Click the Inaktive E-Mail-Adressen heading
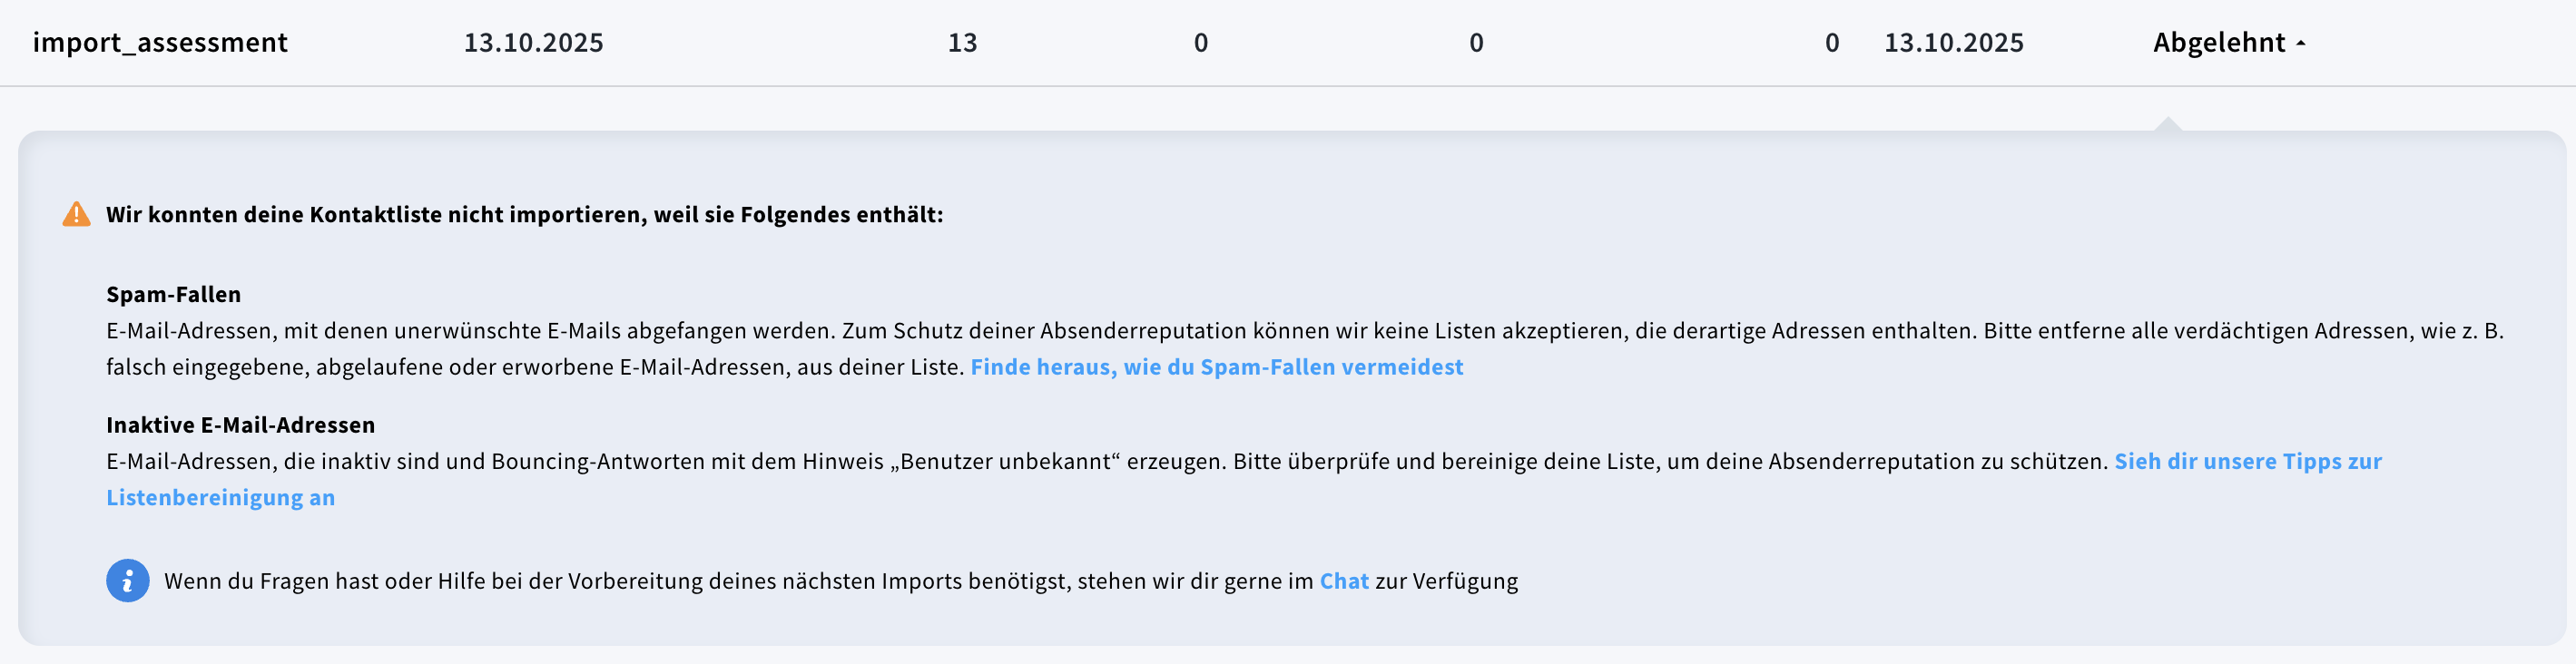2576x664 pixels. point(240,424)
